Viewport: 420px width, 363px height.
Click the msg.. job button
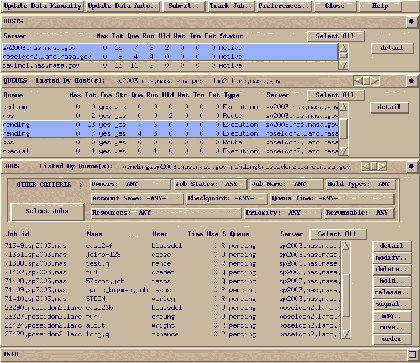pyautogui.click(x=392, y=316)
